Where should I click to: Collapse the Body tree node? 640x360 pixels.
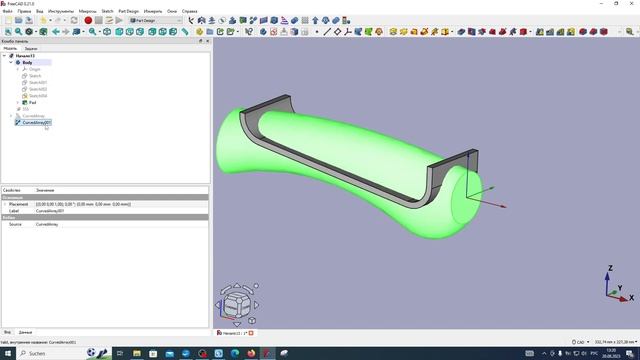point(11,62)
